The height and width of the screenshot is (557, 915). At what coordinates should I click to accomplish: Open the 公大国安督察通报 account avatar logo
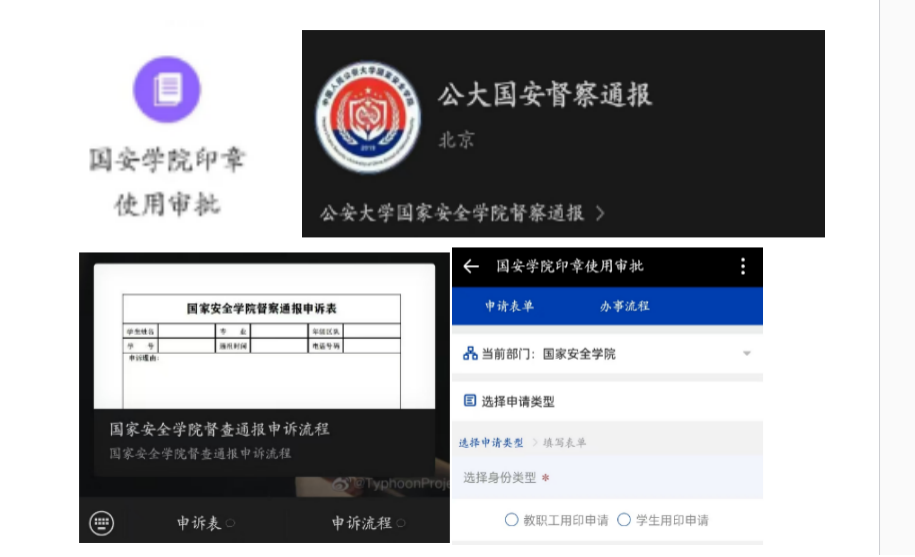click(x=368, y=117)
